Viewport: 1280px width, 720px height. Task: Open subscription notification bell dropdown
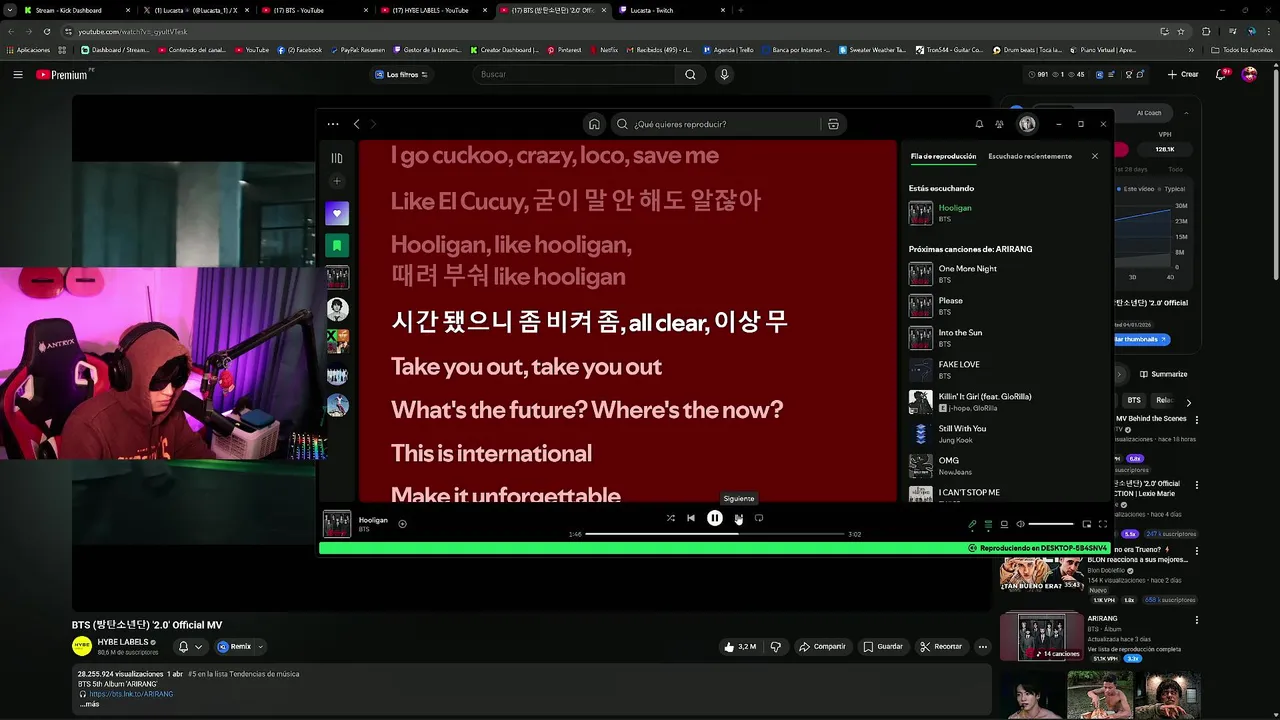coord(190,646)
